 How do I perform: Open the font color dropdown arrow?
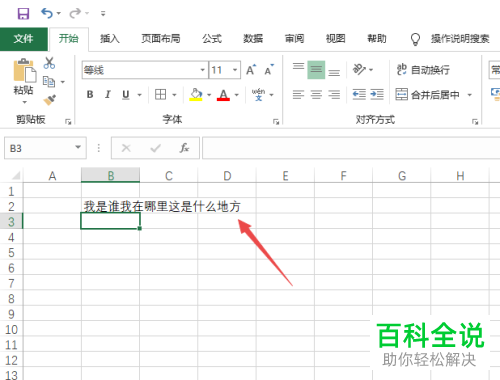click(x=237, y=95)
